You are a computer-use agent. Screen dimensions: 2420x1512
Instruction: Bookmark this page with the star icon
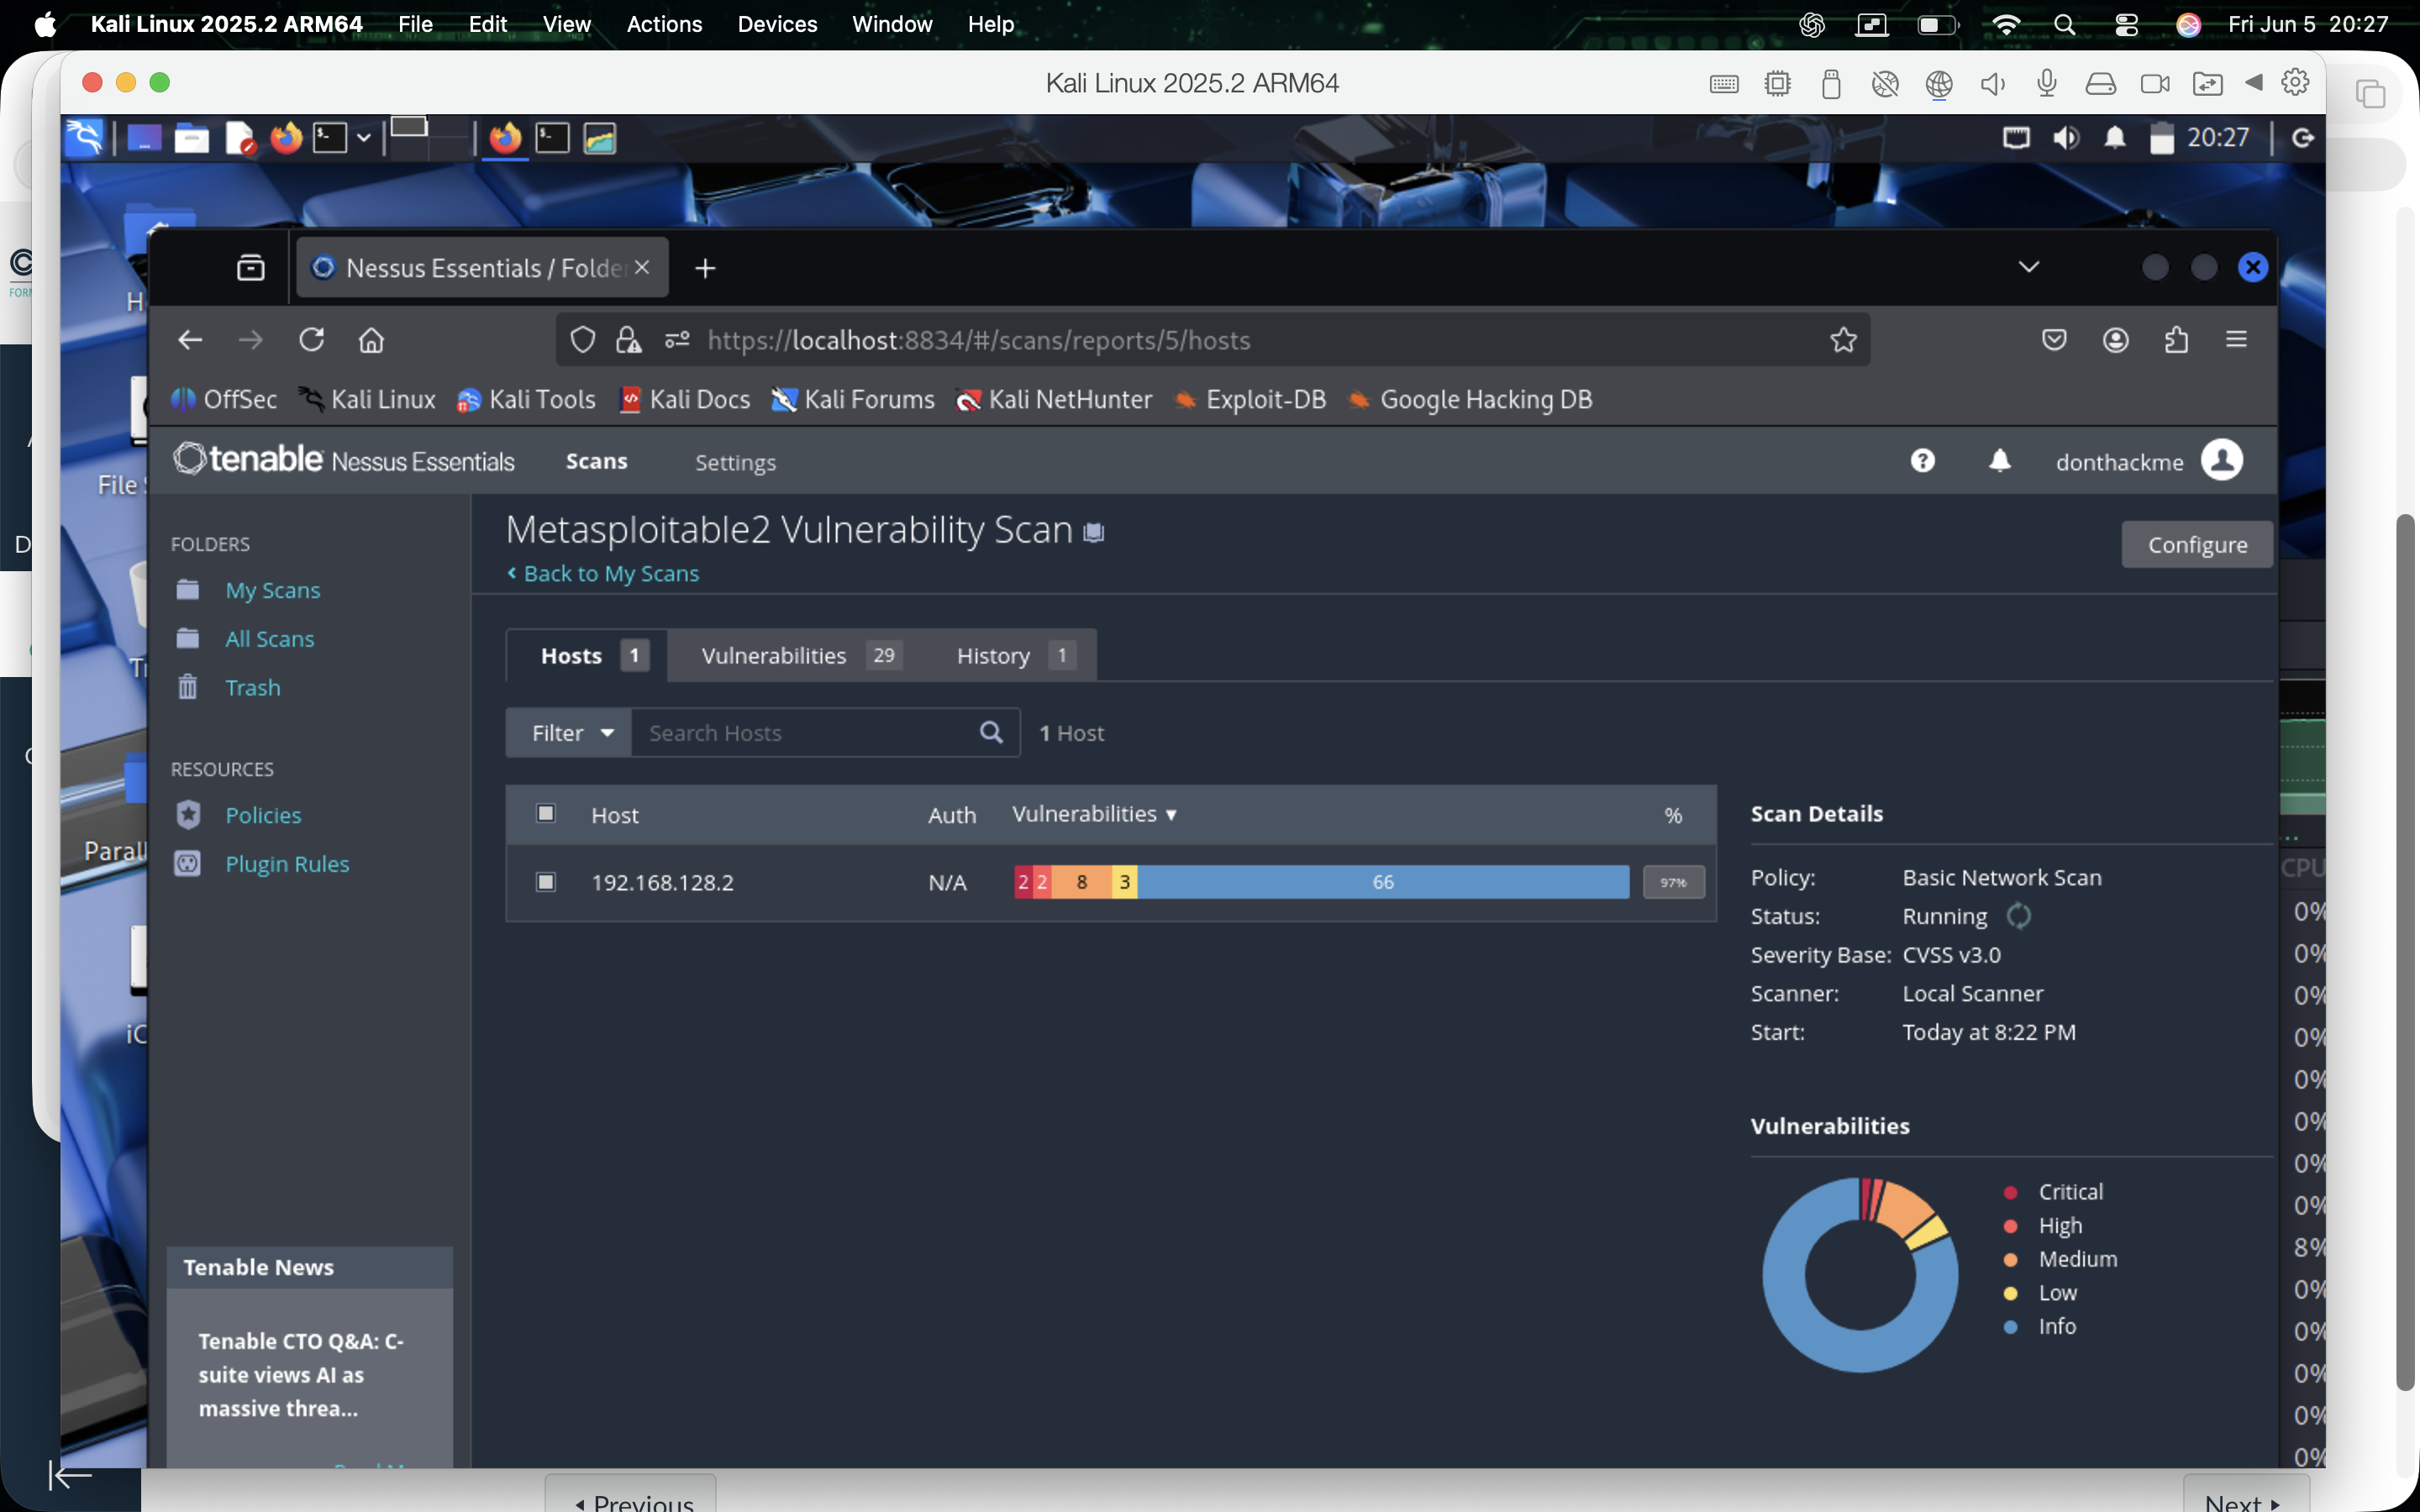point(1843,340)
